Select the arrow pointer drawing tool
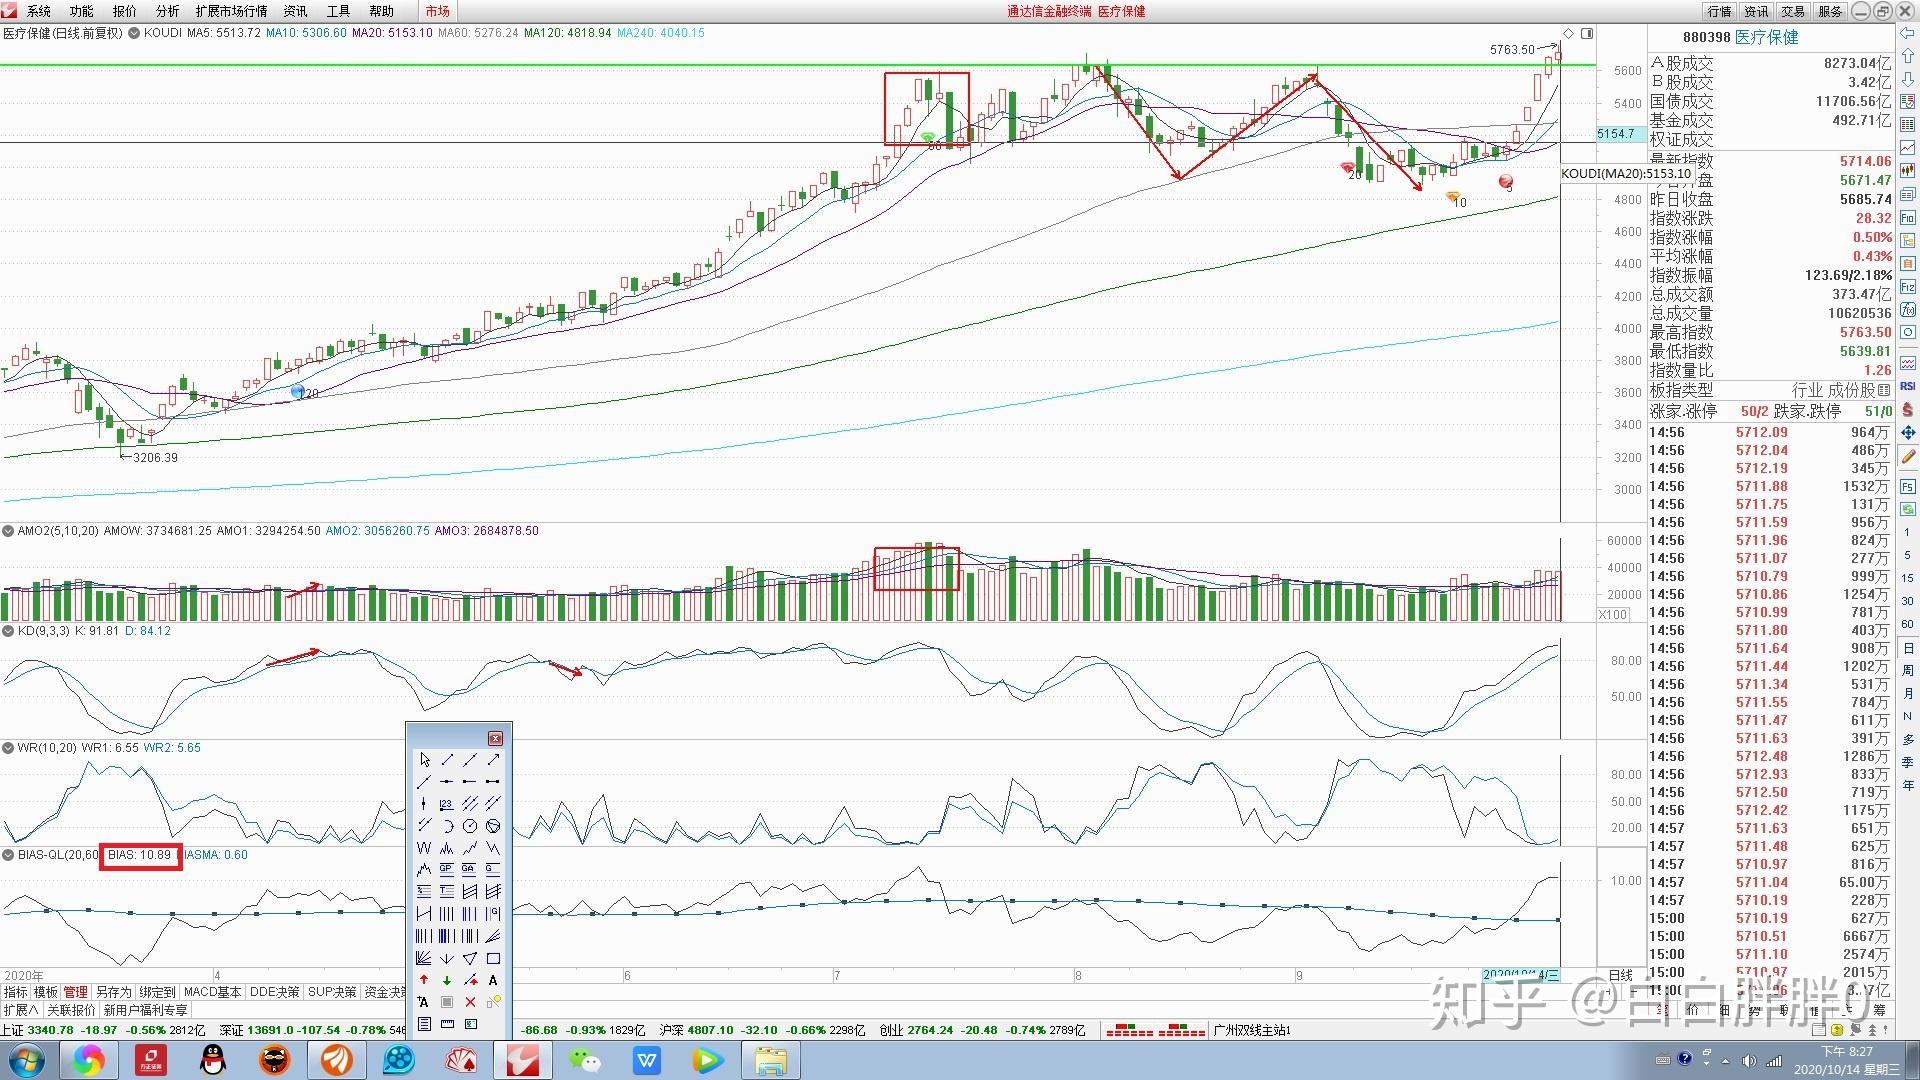This screenshot has height=1080, width=1920. [x=424, y=760]
